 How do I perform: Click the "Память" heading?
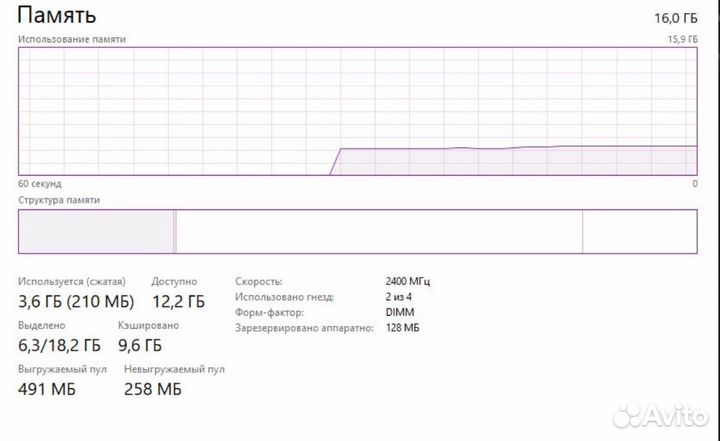click(x=58, y=16)
